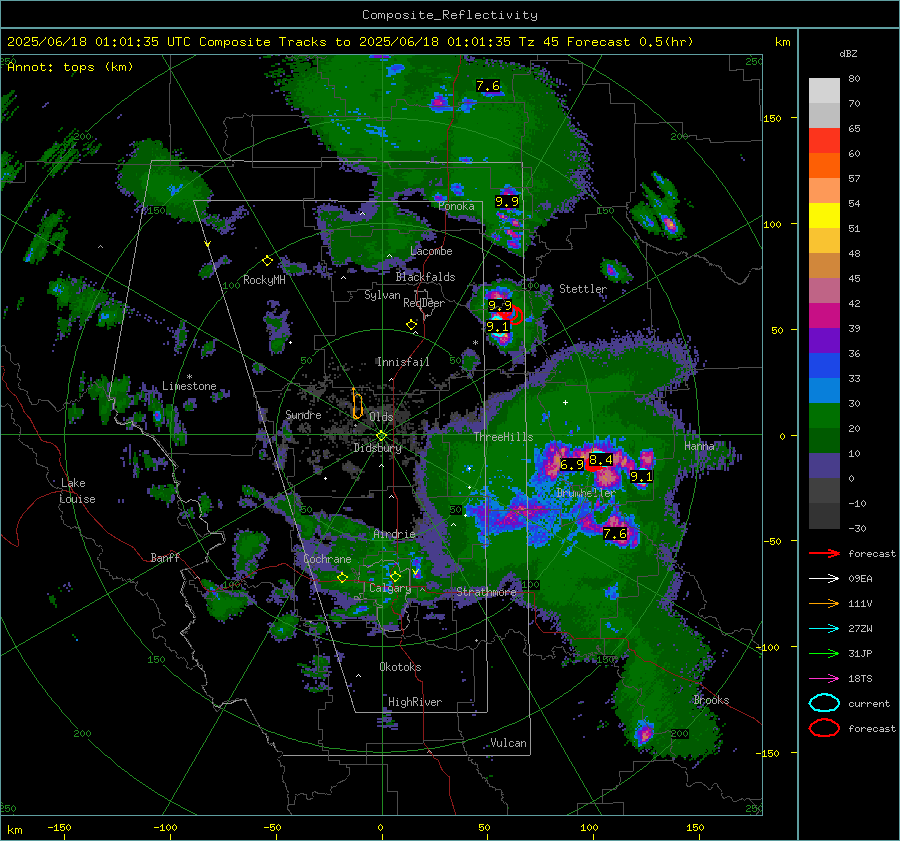Click the Strathmore city label
The height and width of the screenshot is (841, 900).
pyautogui.click(x=486, y=592)
